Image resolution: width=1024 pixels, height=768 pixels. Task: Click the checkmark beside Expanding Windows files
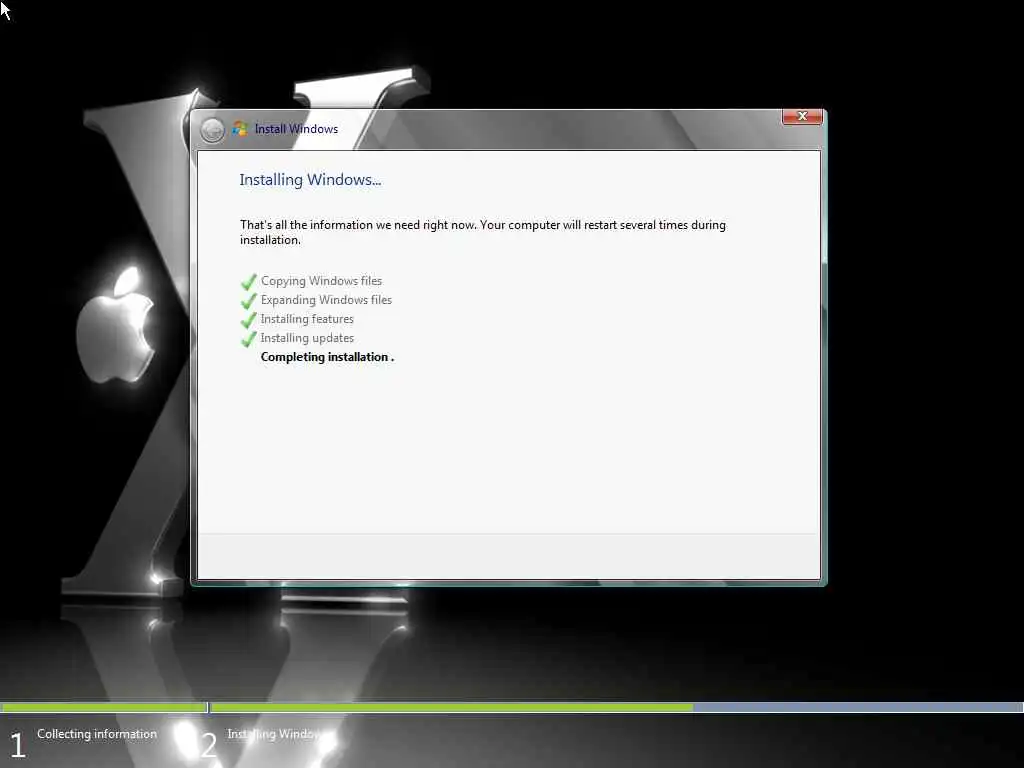tap(249, 300)
